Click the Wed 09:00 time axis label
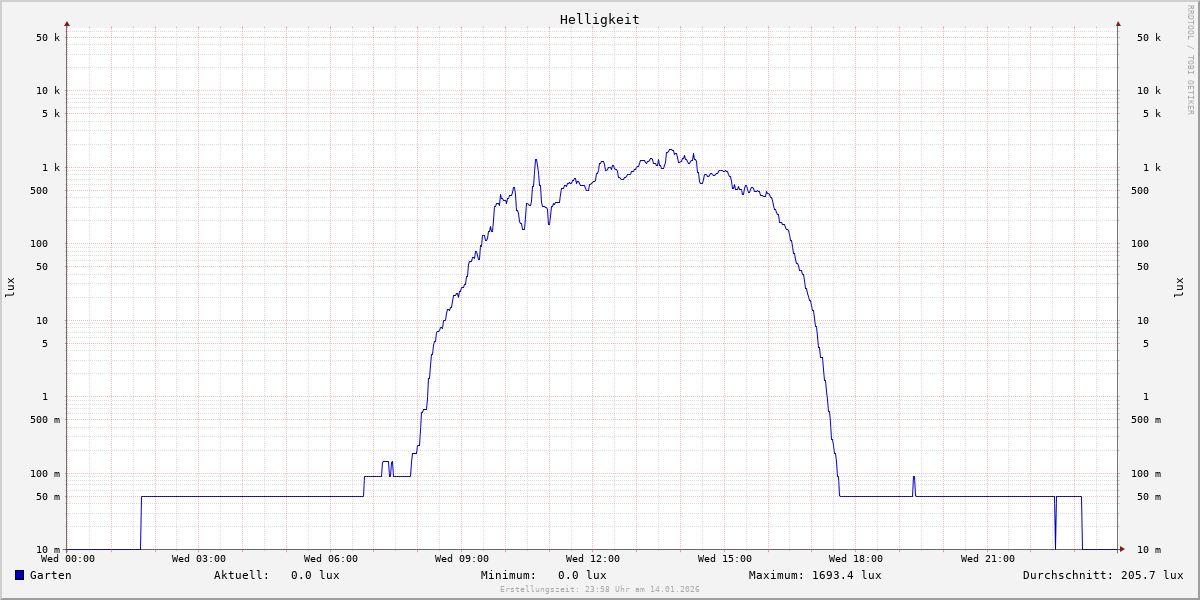This screenshot has height=600, width=1200. pos(462,559)
